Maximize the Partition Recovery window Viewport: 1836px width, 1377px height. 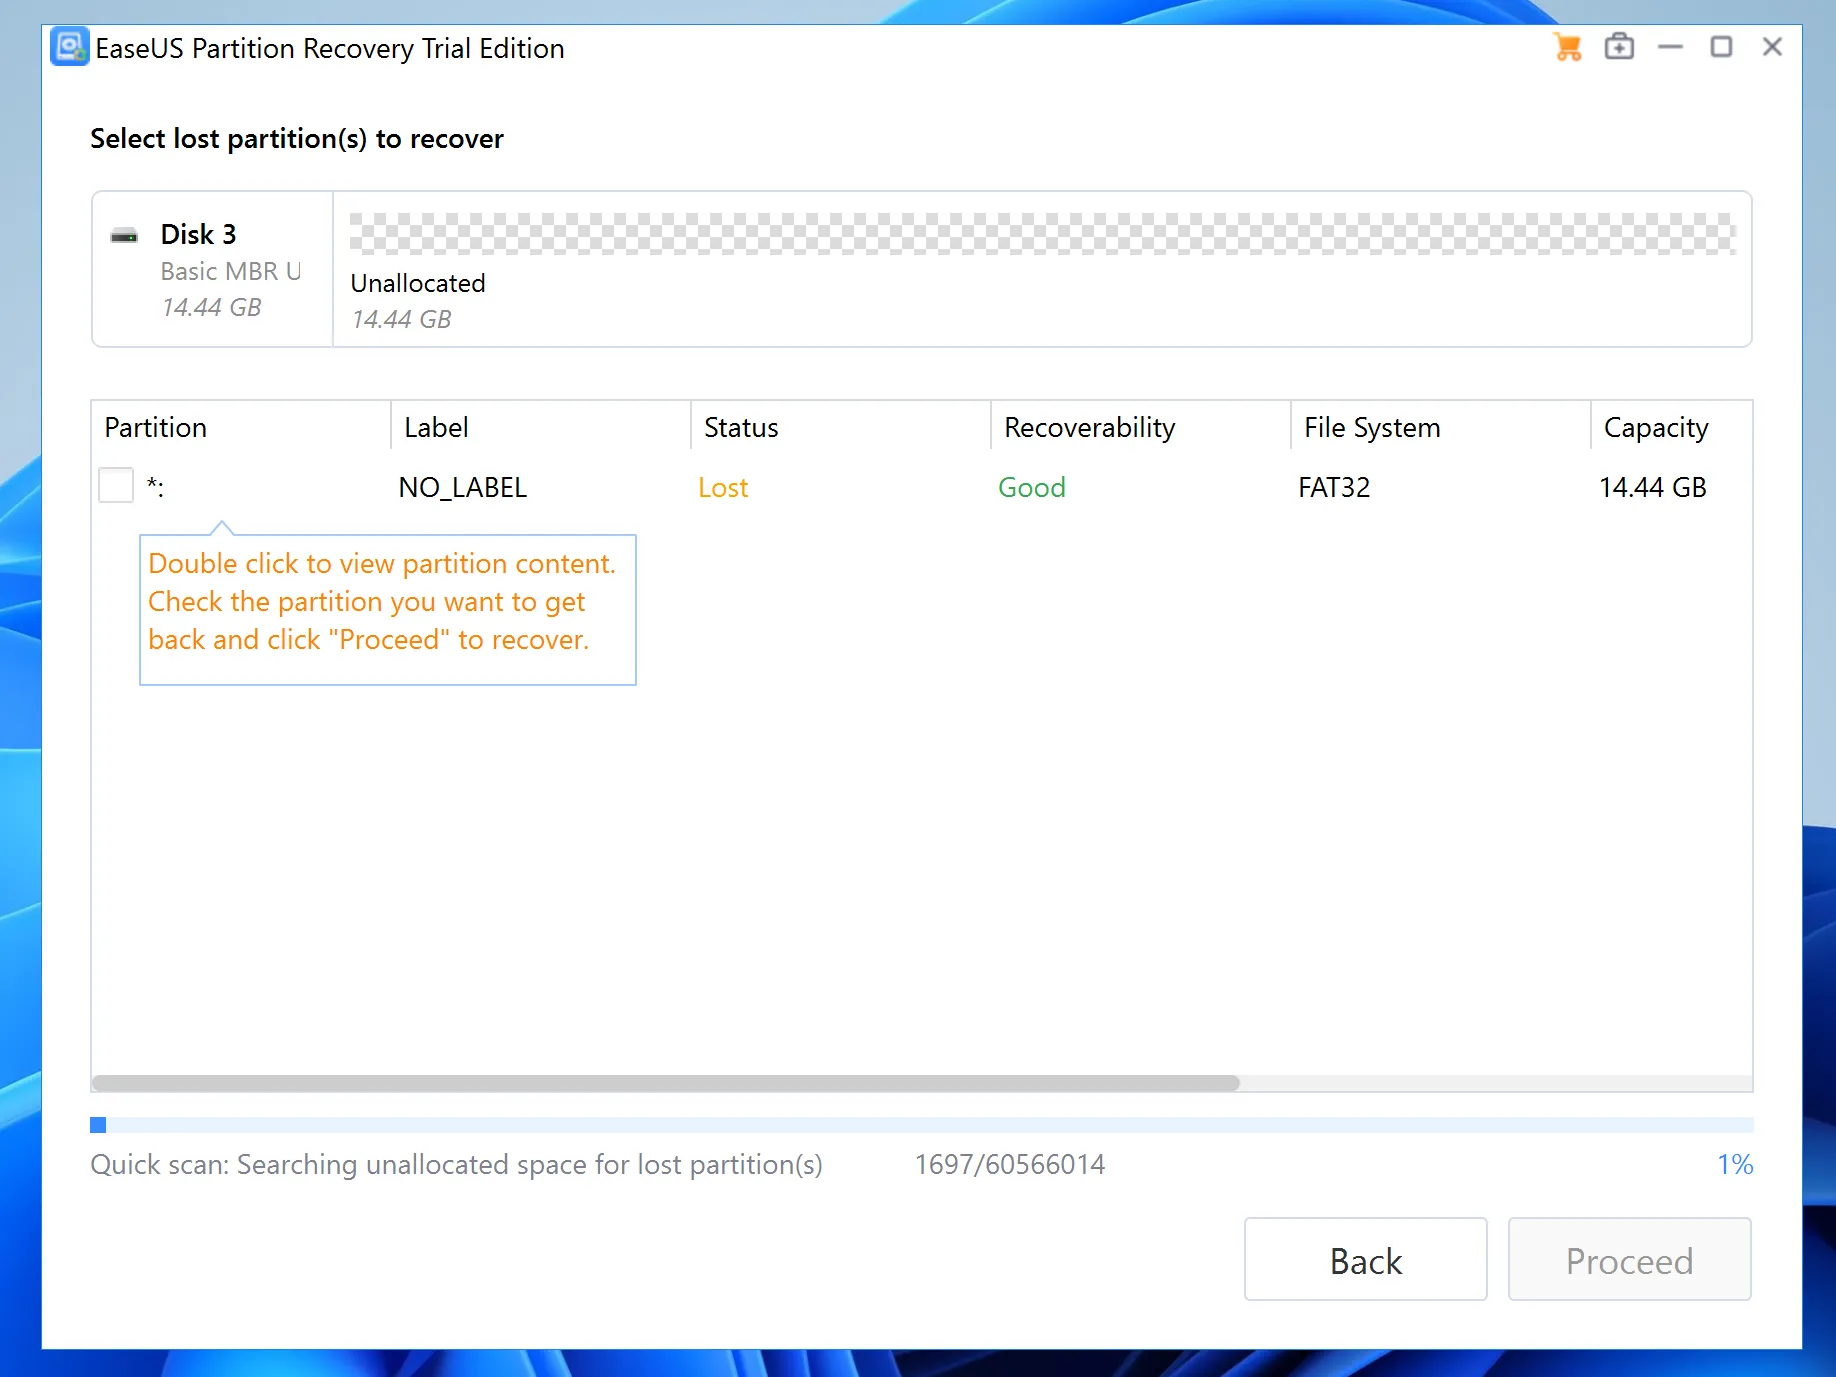pos(1721,47)
